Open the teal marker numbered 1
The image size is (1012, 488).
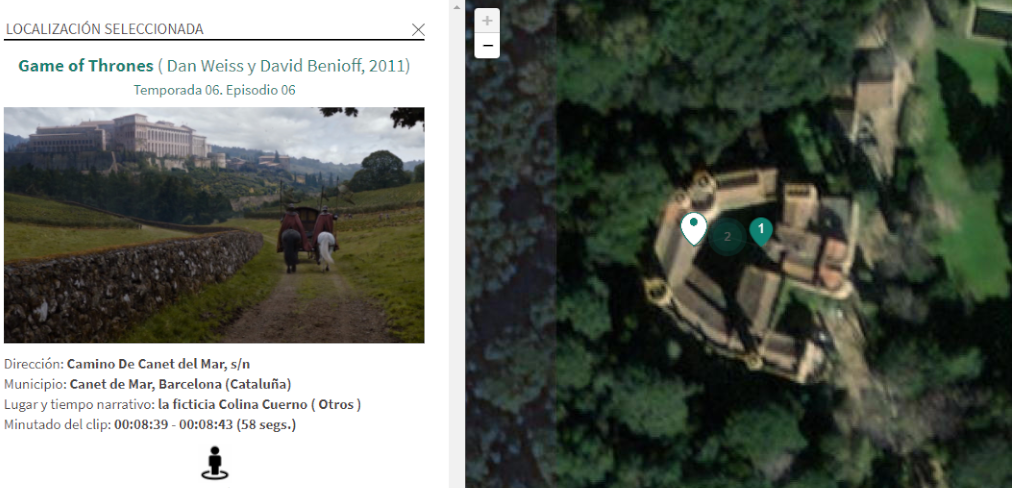click(x=761, y=231)
